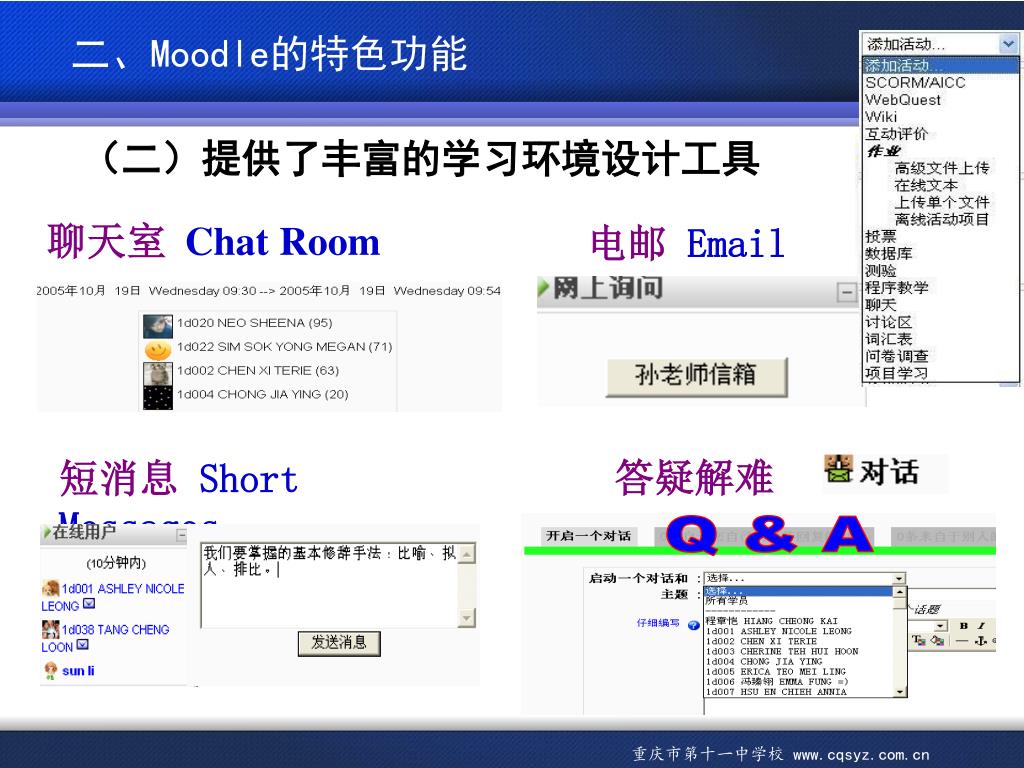This screenshot has height=768, width=1024.
Task: Click message icon next to TANG CHENG LOON
Action: [x=83, y=645]
